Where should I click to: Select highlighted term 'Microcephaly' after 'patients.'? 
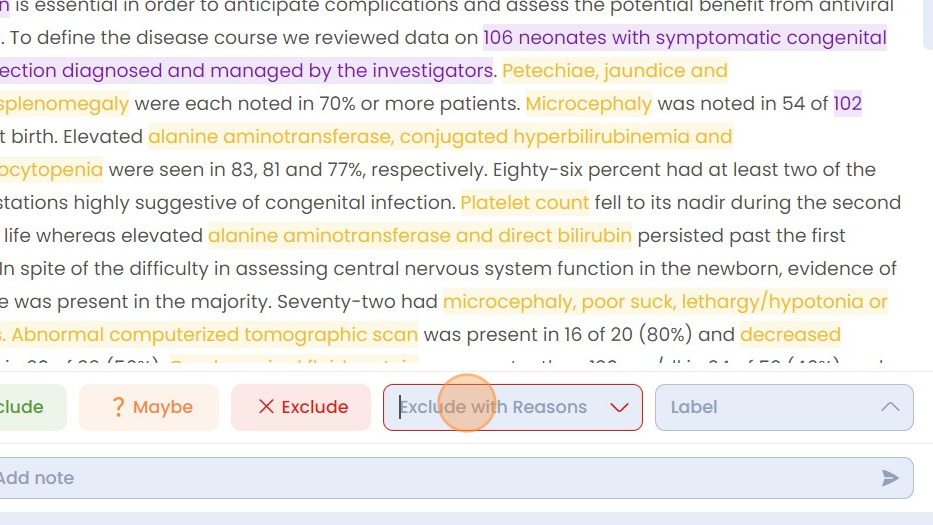click(588, 104)
